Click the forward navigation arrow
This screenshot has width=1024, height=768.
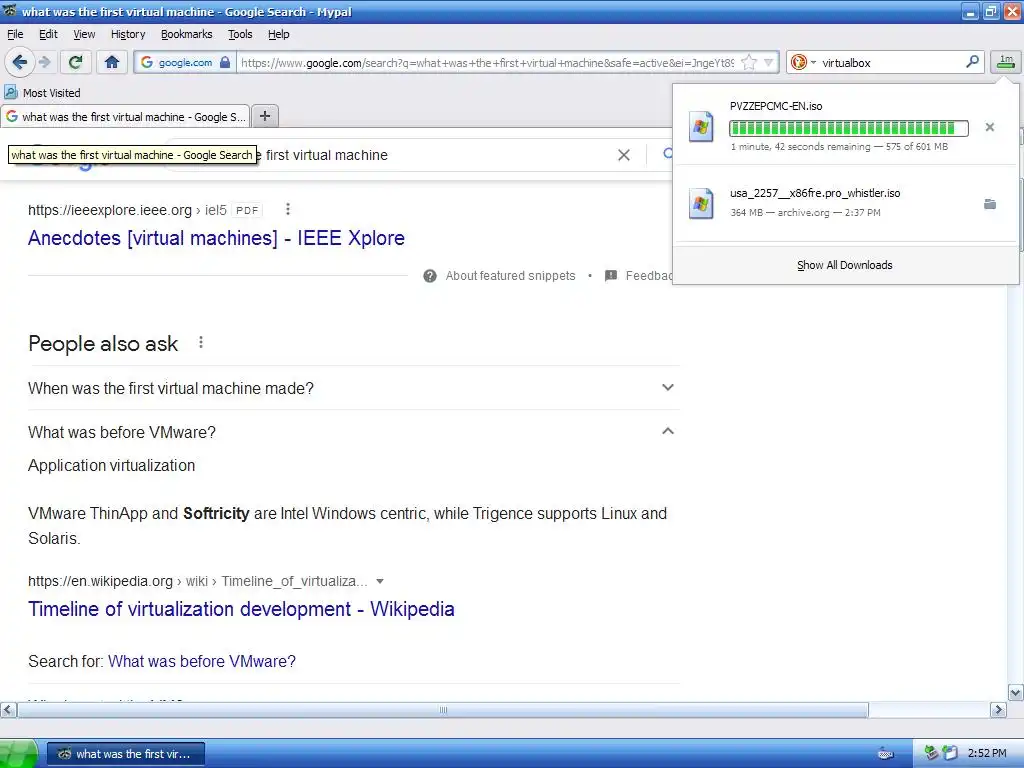[x=44, y=63]
